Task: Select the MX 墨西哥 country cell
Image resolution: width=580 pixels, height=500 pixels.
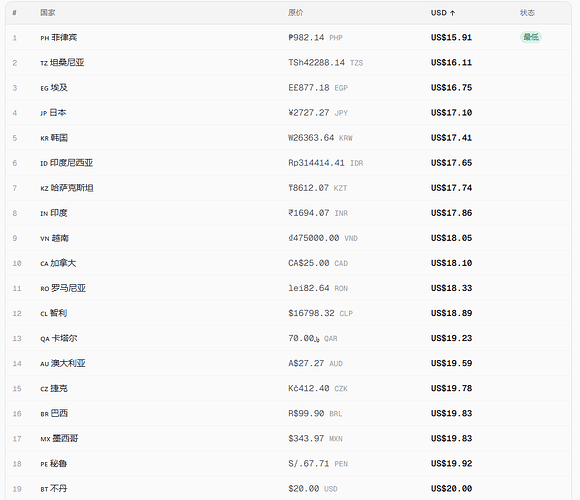Action: pyautogui.click(x=59, y=439)
